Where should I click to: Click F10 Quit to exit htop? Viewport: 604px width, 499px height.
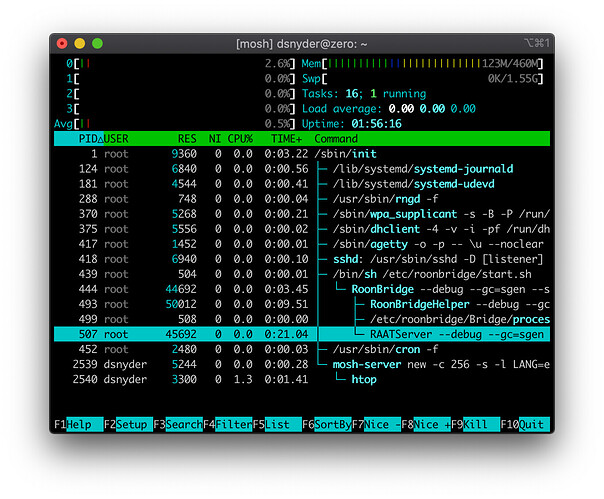(x=525, y=424)
